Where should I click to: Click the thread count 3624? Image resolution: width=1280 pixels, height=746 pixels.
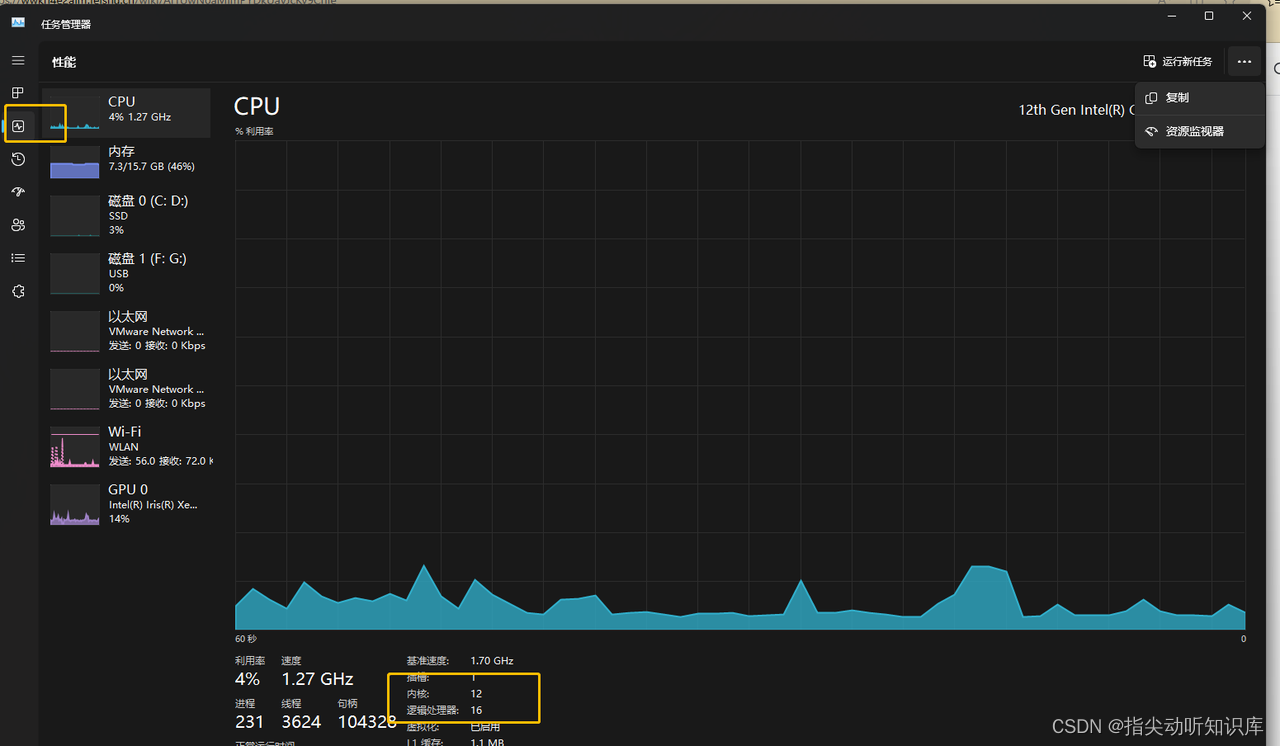[301, 722]
